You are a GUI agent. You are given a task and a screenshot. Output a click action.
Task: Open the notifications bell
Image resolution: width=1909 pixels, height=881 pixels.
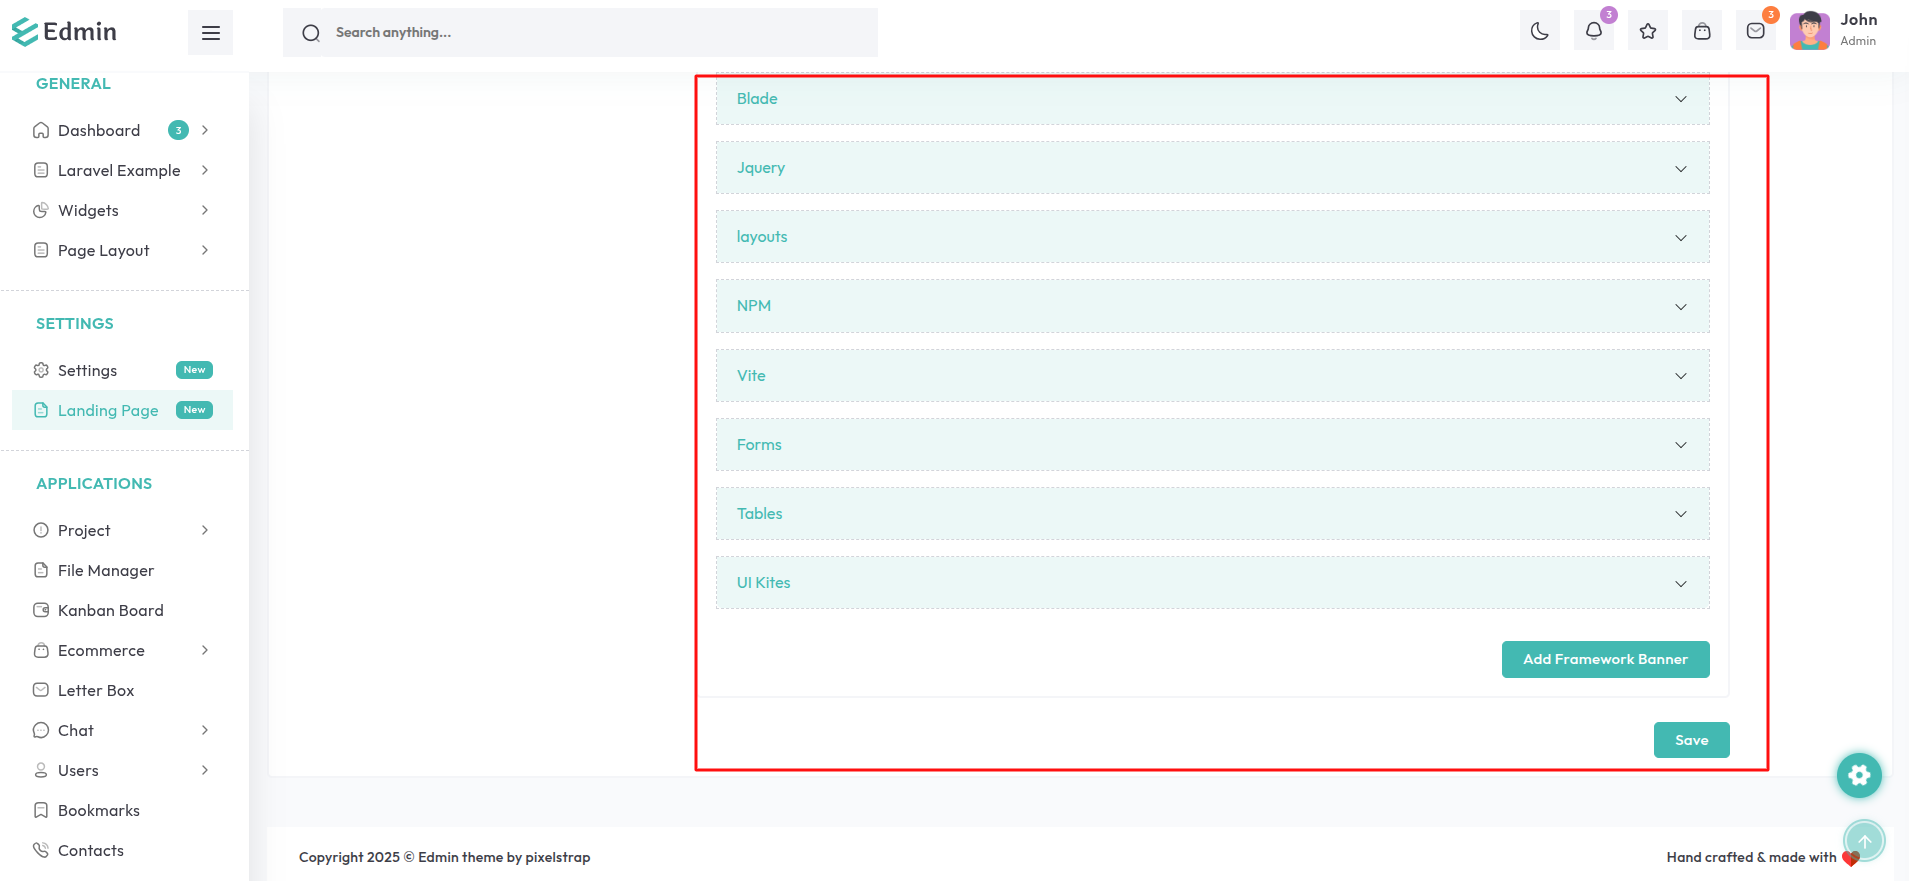(x=1593, y=32)
